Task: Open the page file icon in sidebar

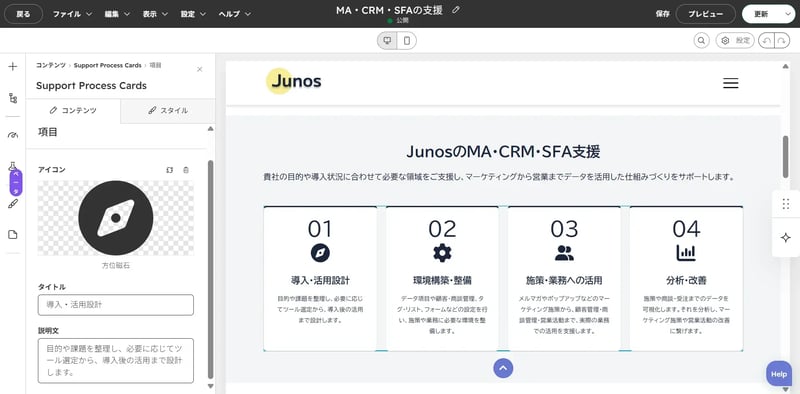Action: click(13, 235)
